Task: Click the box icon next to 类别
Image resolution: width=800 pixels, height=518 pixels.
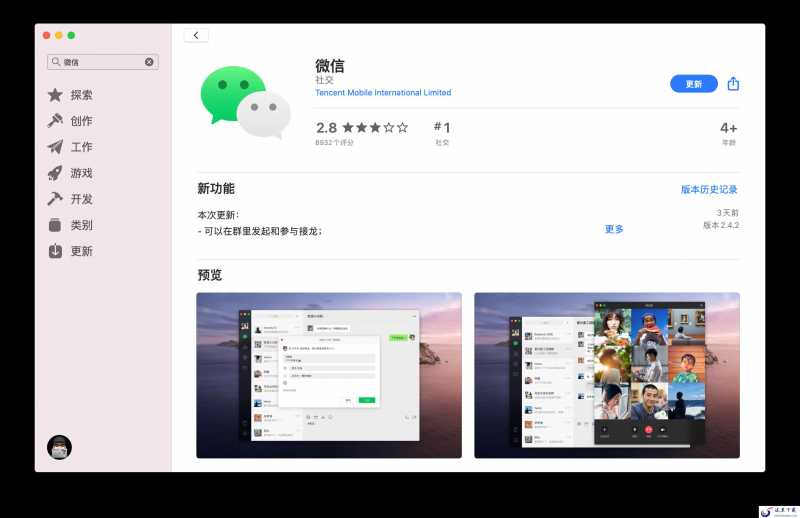Action: pyautogui.click(x=55, y=225)
